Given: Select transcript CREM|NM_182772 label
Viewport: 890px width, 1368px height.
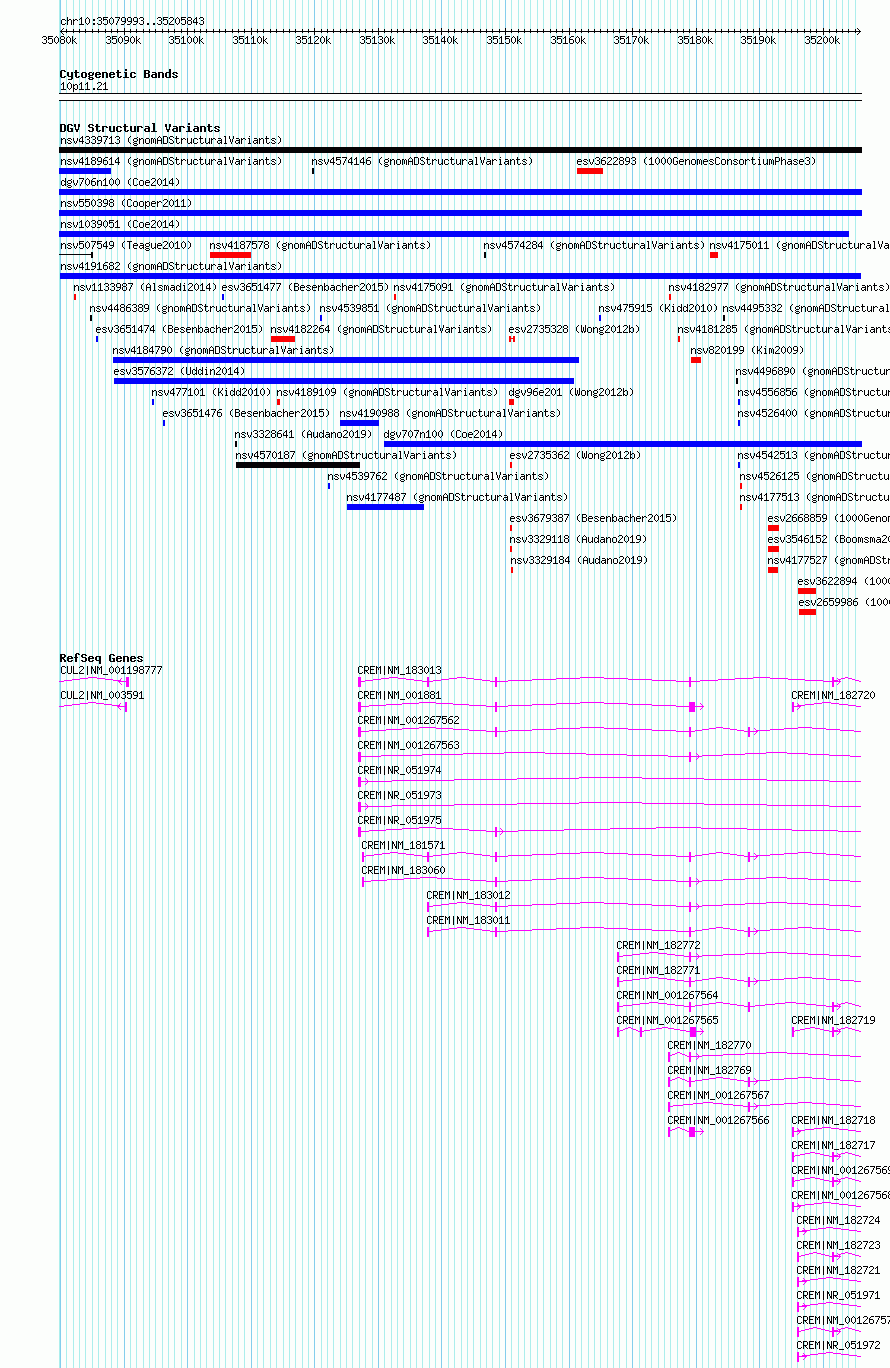Looking at the screenshot, I should (x=659, y=945).
